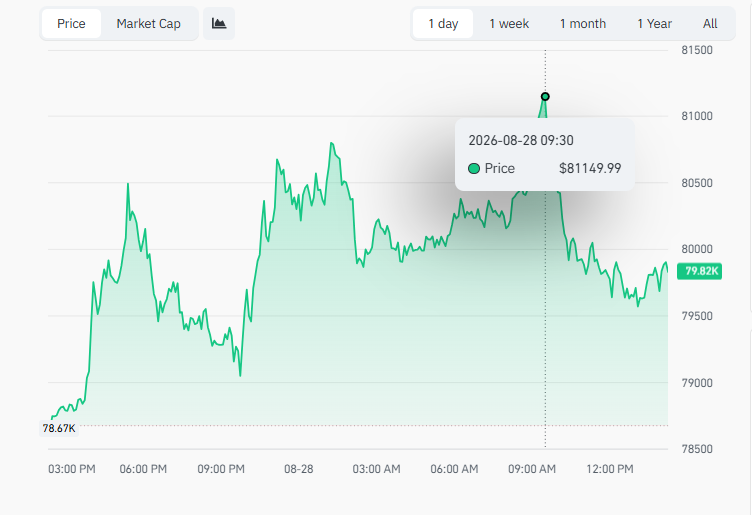Click the 80500 y-axis label
Image resolution: width=752 pixels, height=515 pixels.
click(x=697, y=183)
